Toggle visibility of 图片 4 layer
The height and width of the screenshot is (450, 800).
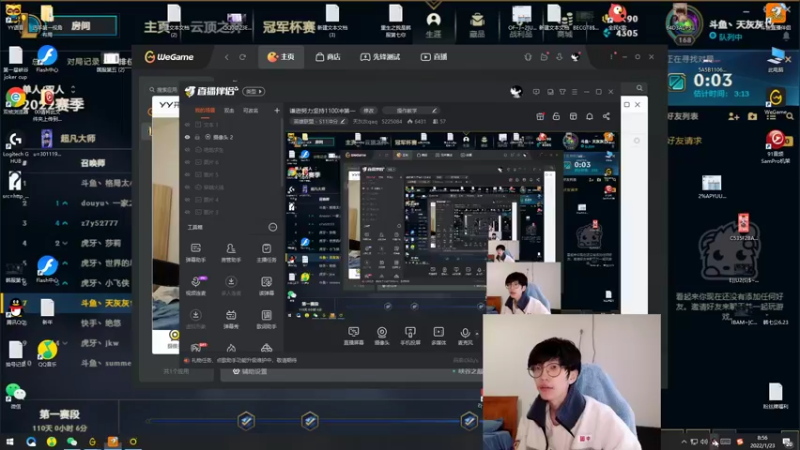(187, 199)
